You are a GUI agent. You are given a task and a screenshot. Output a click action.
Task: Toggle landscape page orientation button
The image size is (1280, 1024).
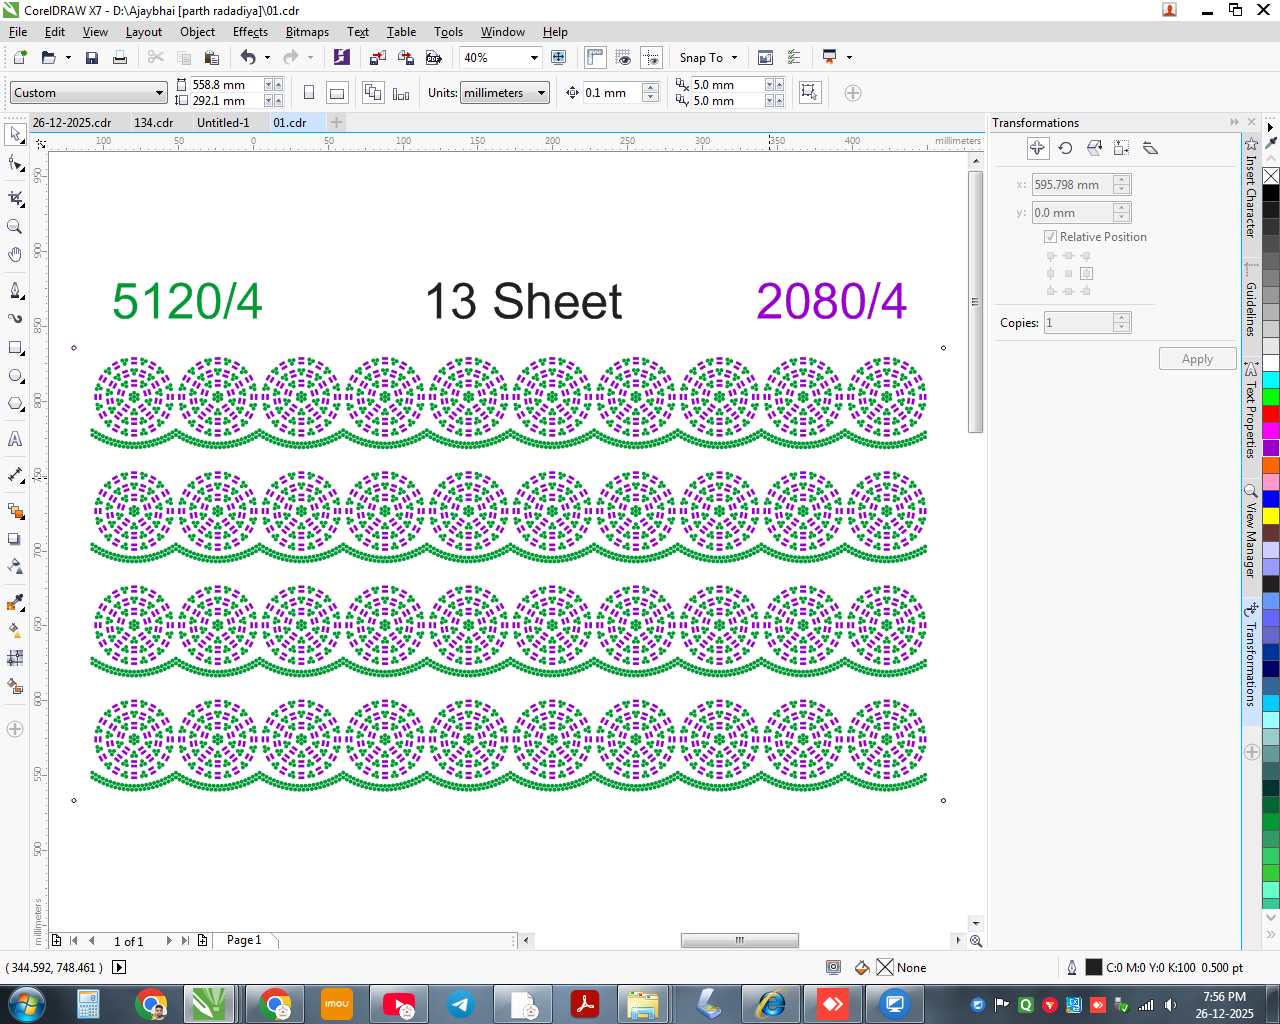pos(338,93)
